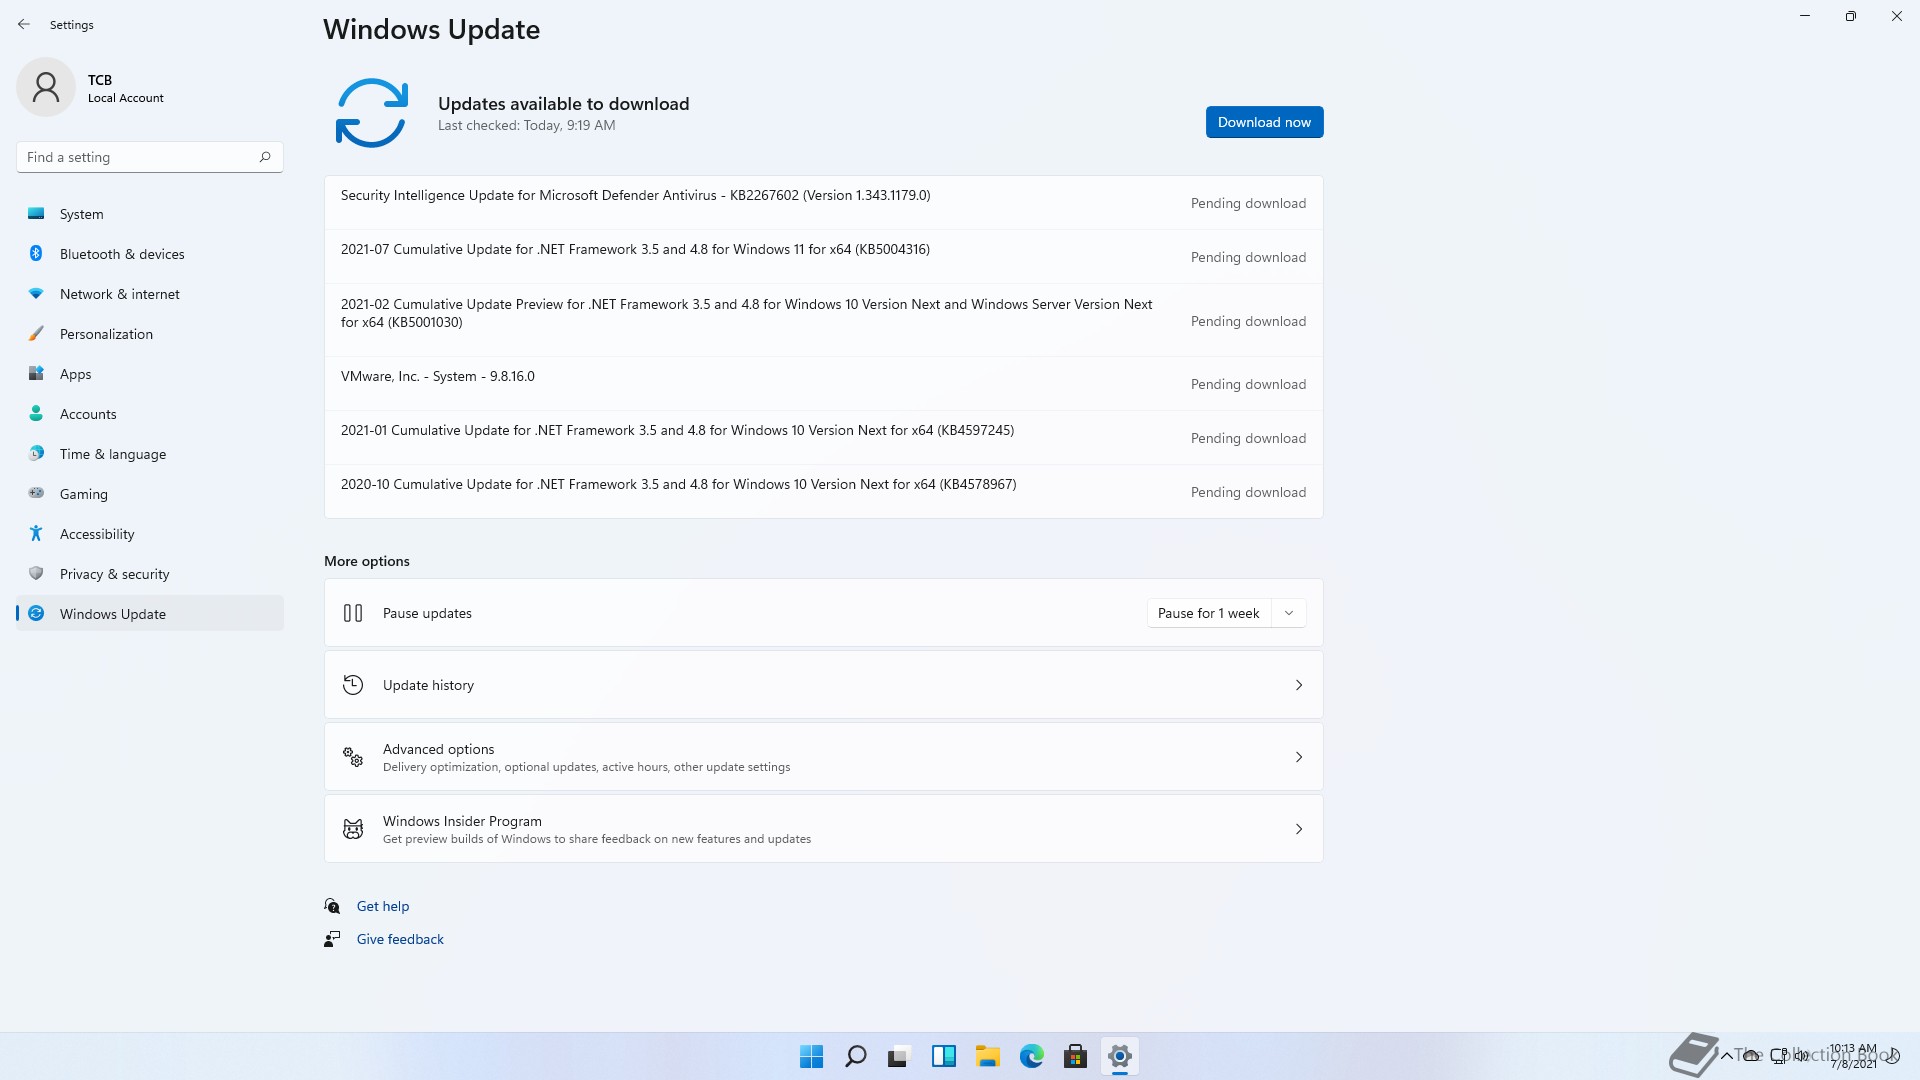Click the KB5001030 update preview entry
The width and height of the screenshot is (1920, 1080).
click(823, 320)
